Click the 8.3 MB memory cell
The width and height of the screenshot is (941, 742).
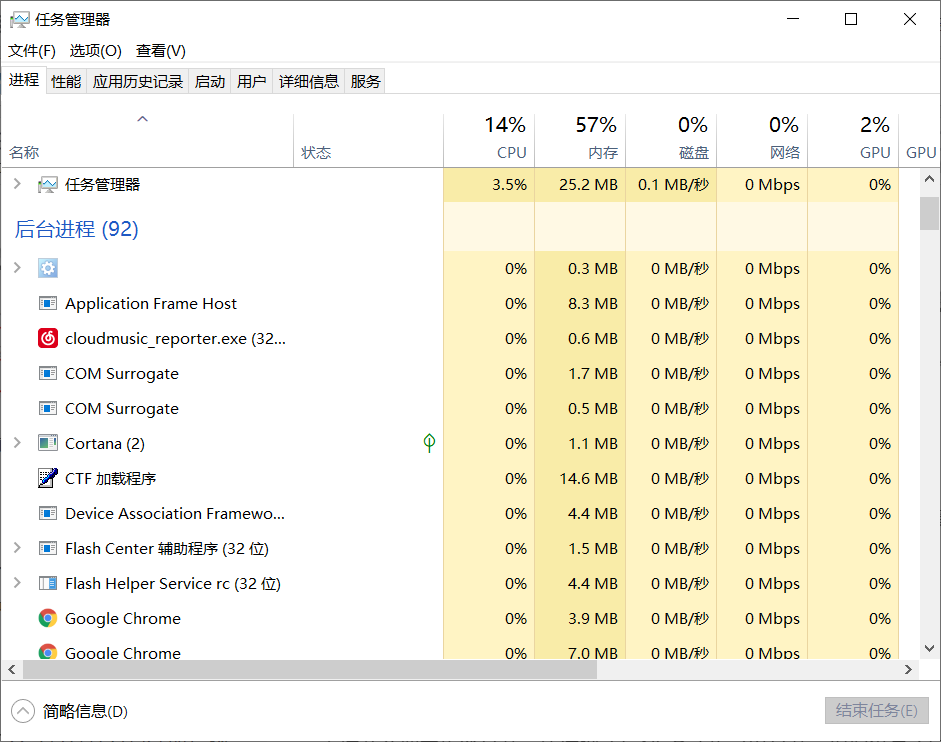pyautogui.click(x=580, y=303)
